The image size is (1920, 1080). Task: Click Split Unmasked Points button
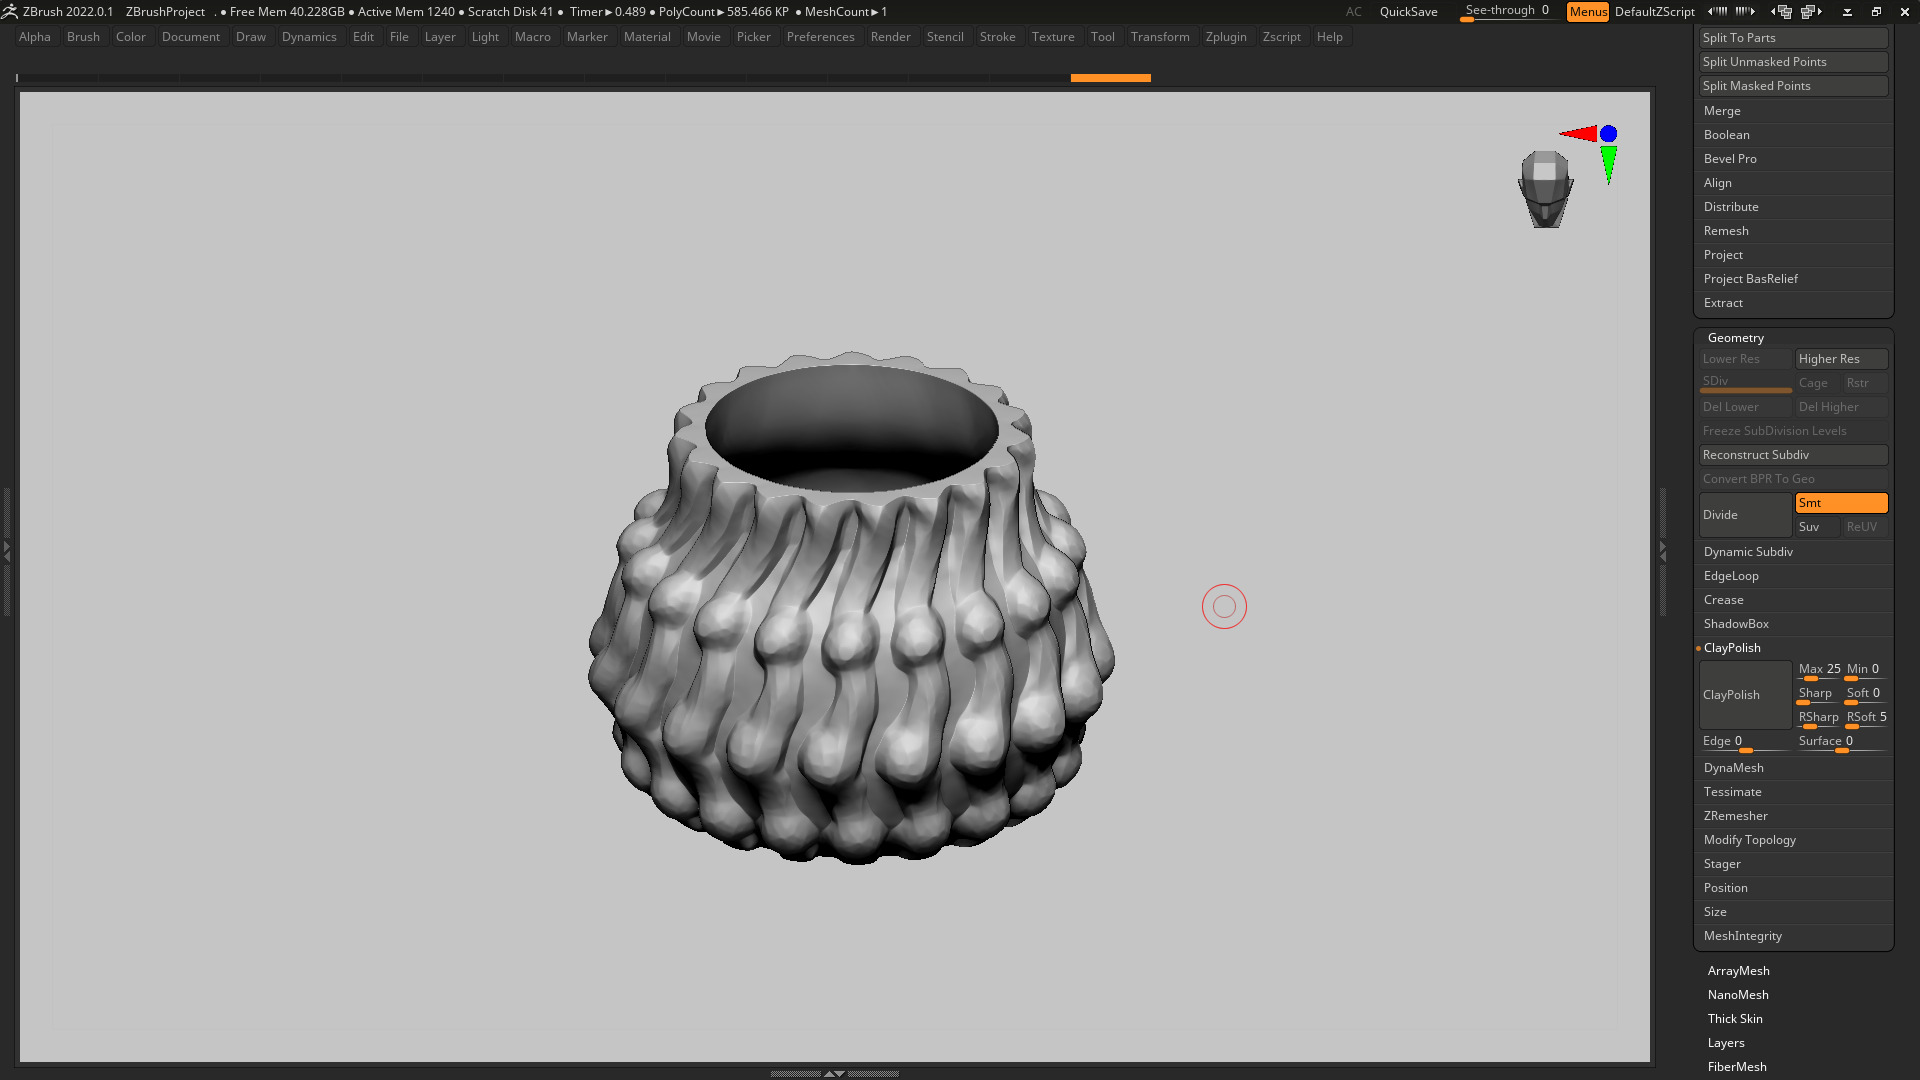click(x=1793, y=62)
